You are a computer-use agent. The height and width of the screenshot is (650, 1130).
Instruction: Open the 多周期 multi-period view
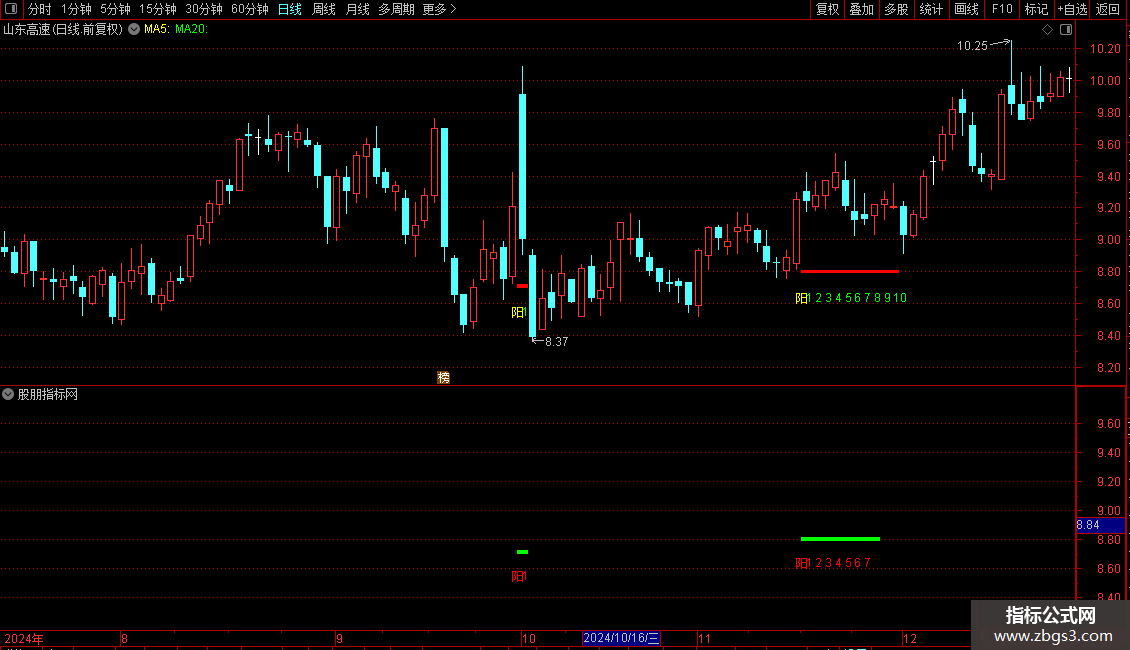coord(396,9)
